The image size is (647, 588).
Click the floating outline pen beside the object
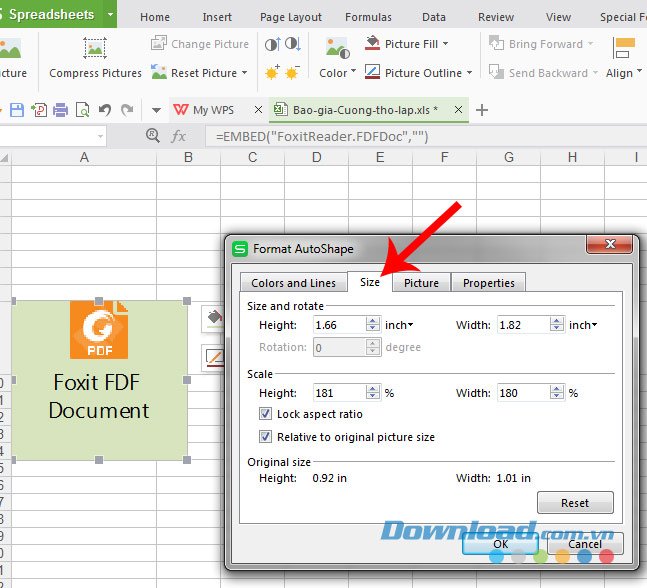(x=213, y=358)
